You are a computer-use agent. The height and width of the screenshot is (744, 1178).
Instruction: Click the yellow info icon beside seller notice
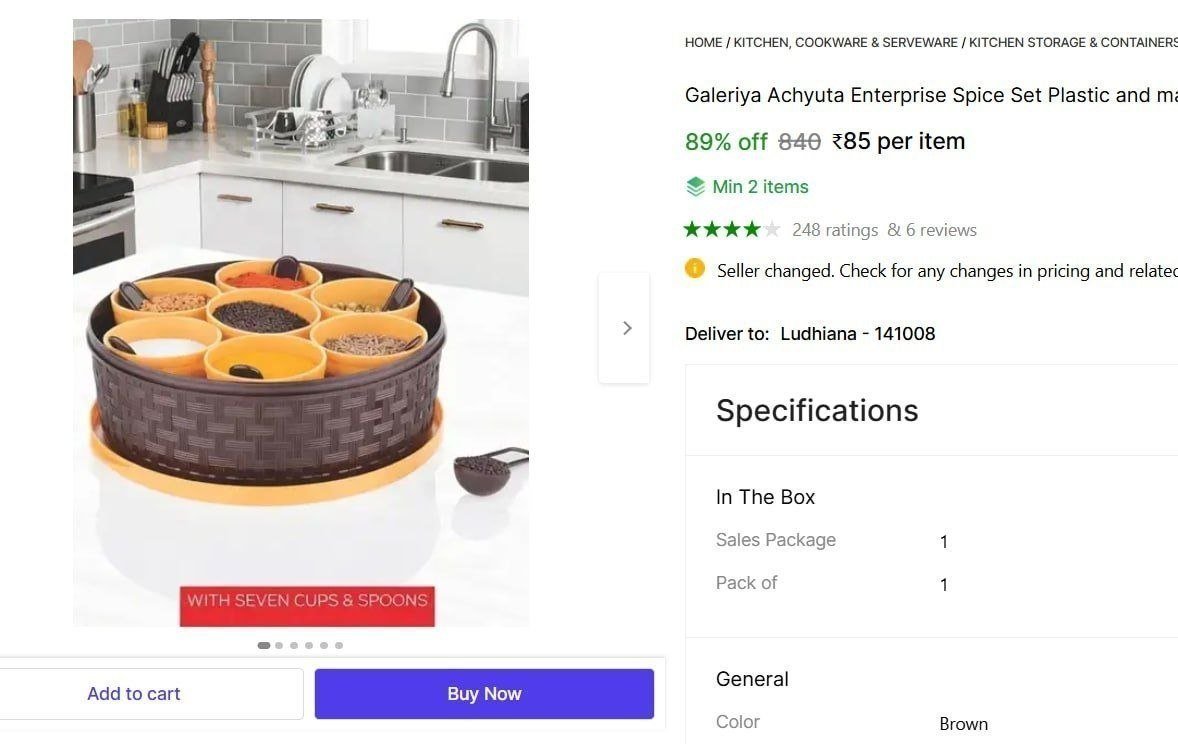pyautogui.click(x=695, y=269)
